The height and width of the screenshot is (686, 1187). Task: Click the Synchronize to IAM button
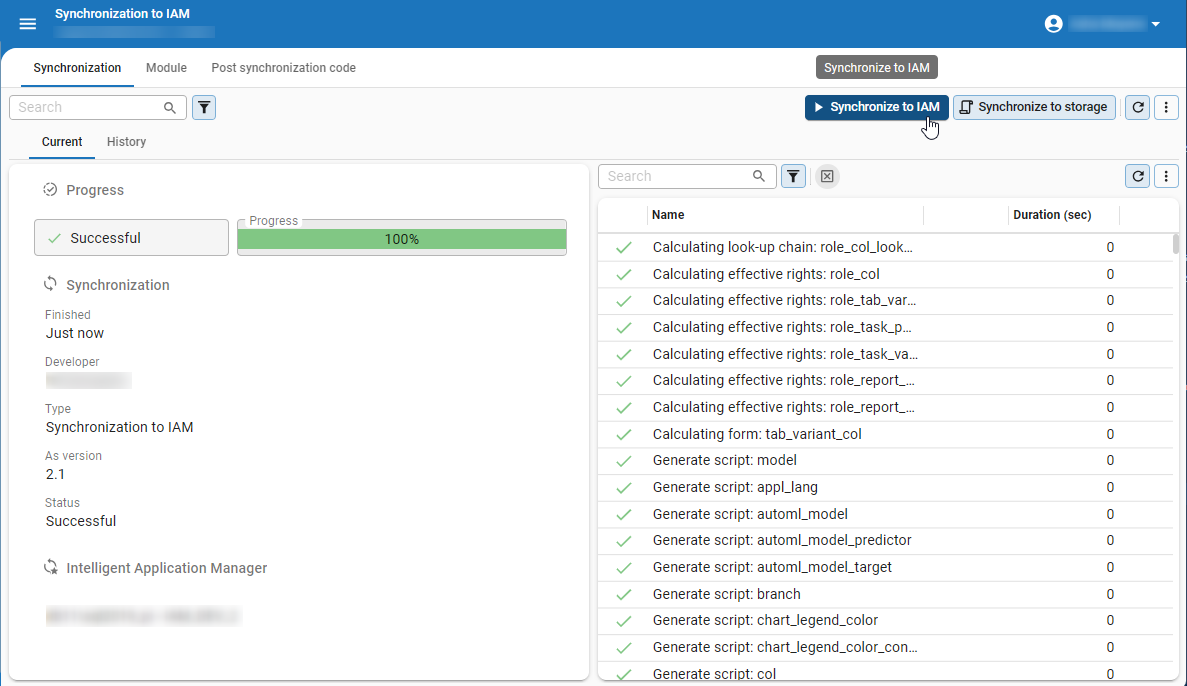pyautogui.click(x=876, y=107)
